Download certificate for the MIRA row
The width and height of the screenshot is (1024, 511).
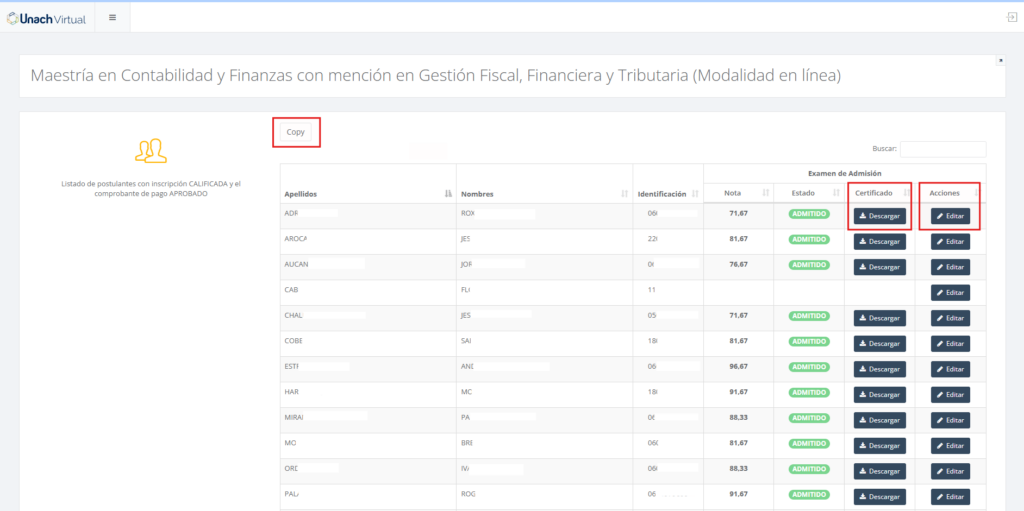click(879, 420)
